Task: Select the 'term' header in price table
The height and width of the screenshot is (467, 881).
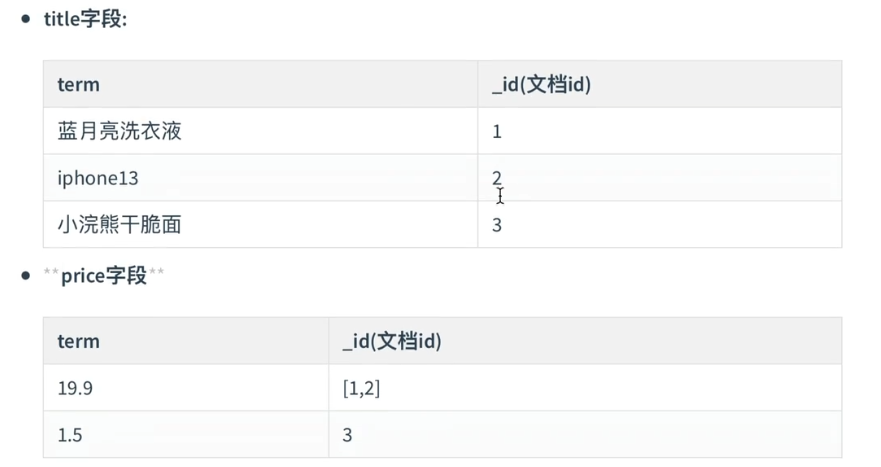Action: pos(78,341)
